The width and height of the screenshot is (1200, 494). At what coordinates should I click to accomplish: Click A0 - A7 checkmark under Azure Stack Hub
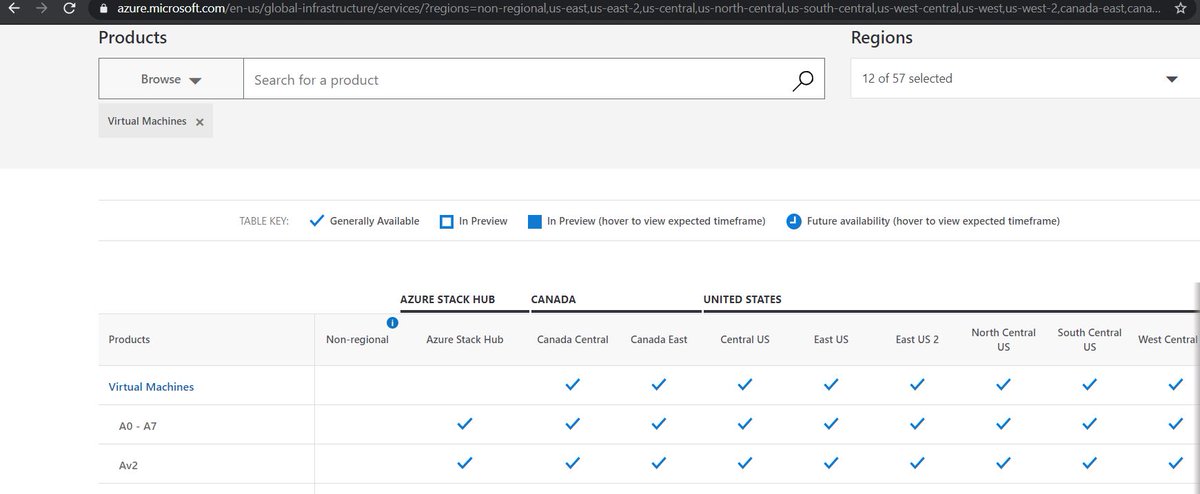pyautogui.click(x=465, y=424)
